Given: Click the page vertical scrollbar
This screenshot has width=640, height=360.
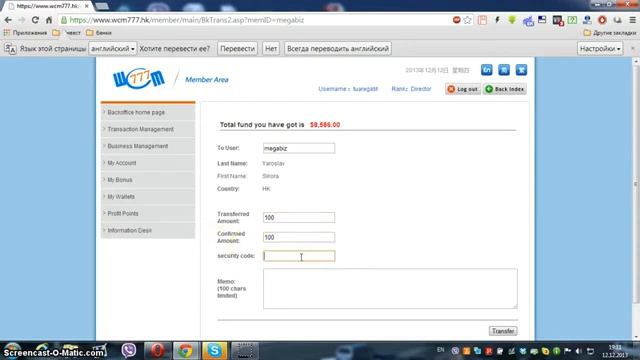Looking at the screenshot, I should pos(636,184).
